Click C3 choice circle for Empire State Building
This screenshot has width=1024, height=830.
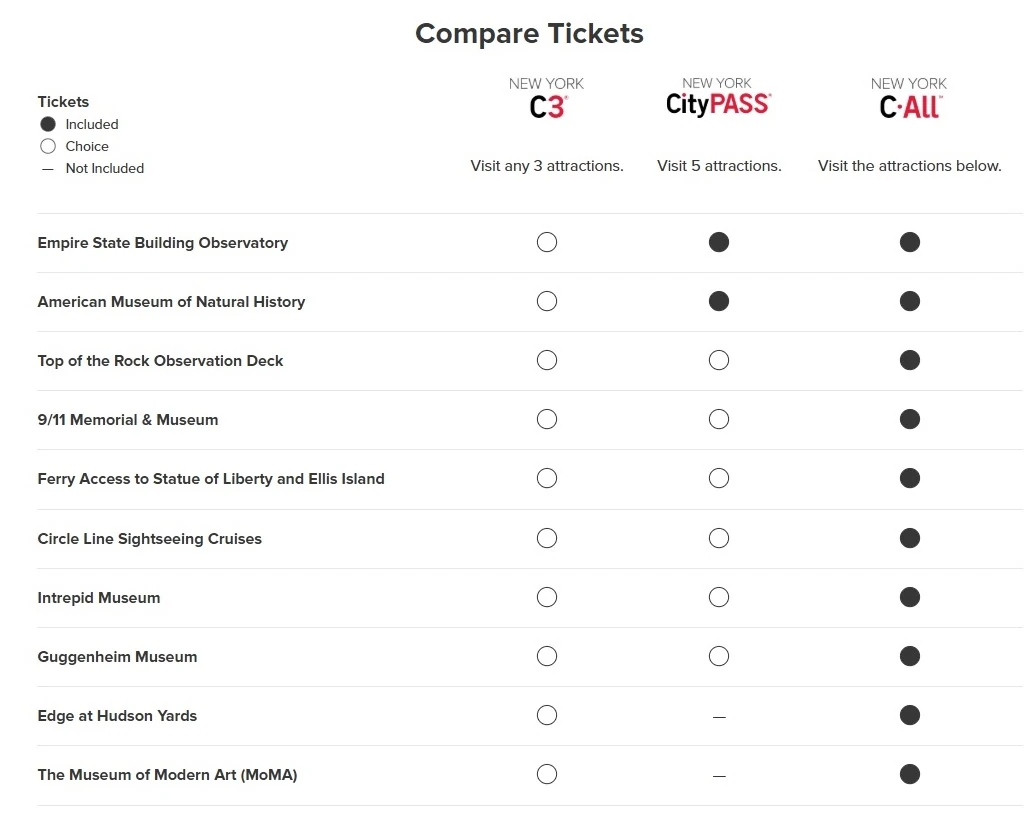pyautogui.click(x=547, y=242)
